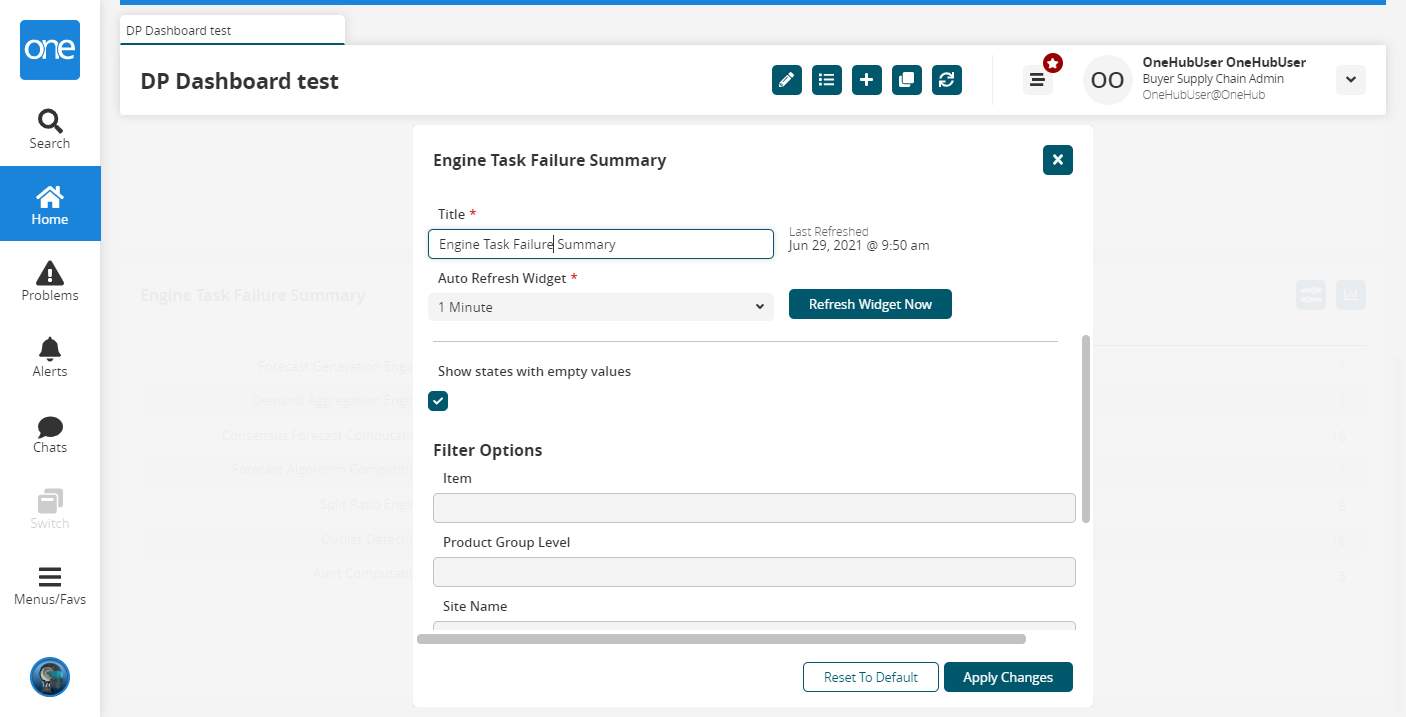Expand the user profile dropdown arrow
The width and height of the screenshot is (1406, 717).
tap(1351, 80)
